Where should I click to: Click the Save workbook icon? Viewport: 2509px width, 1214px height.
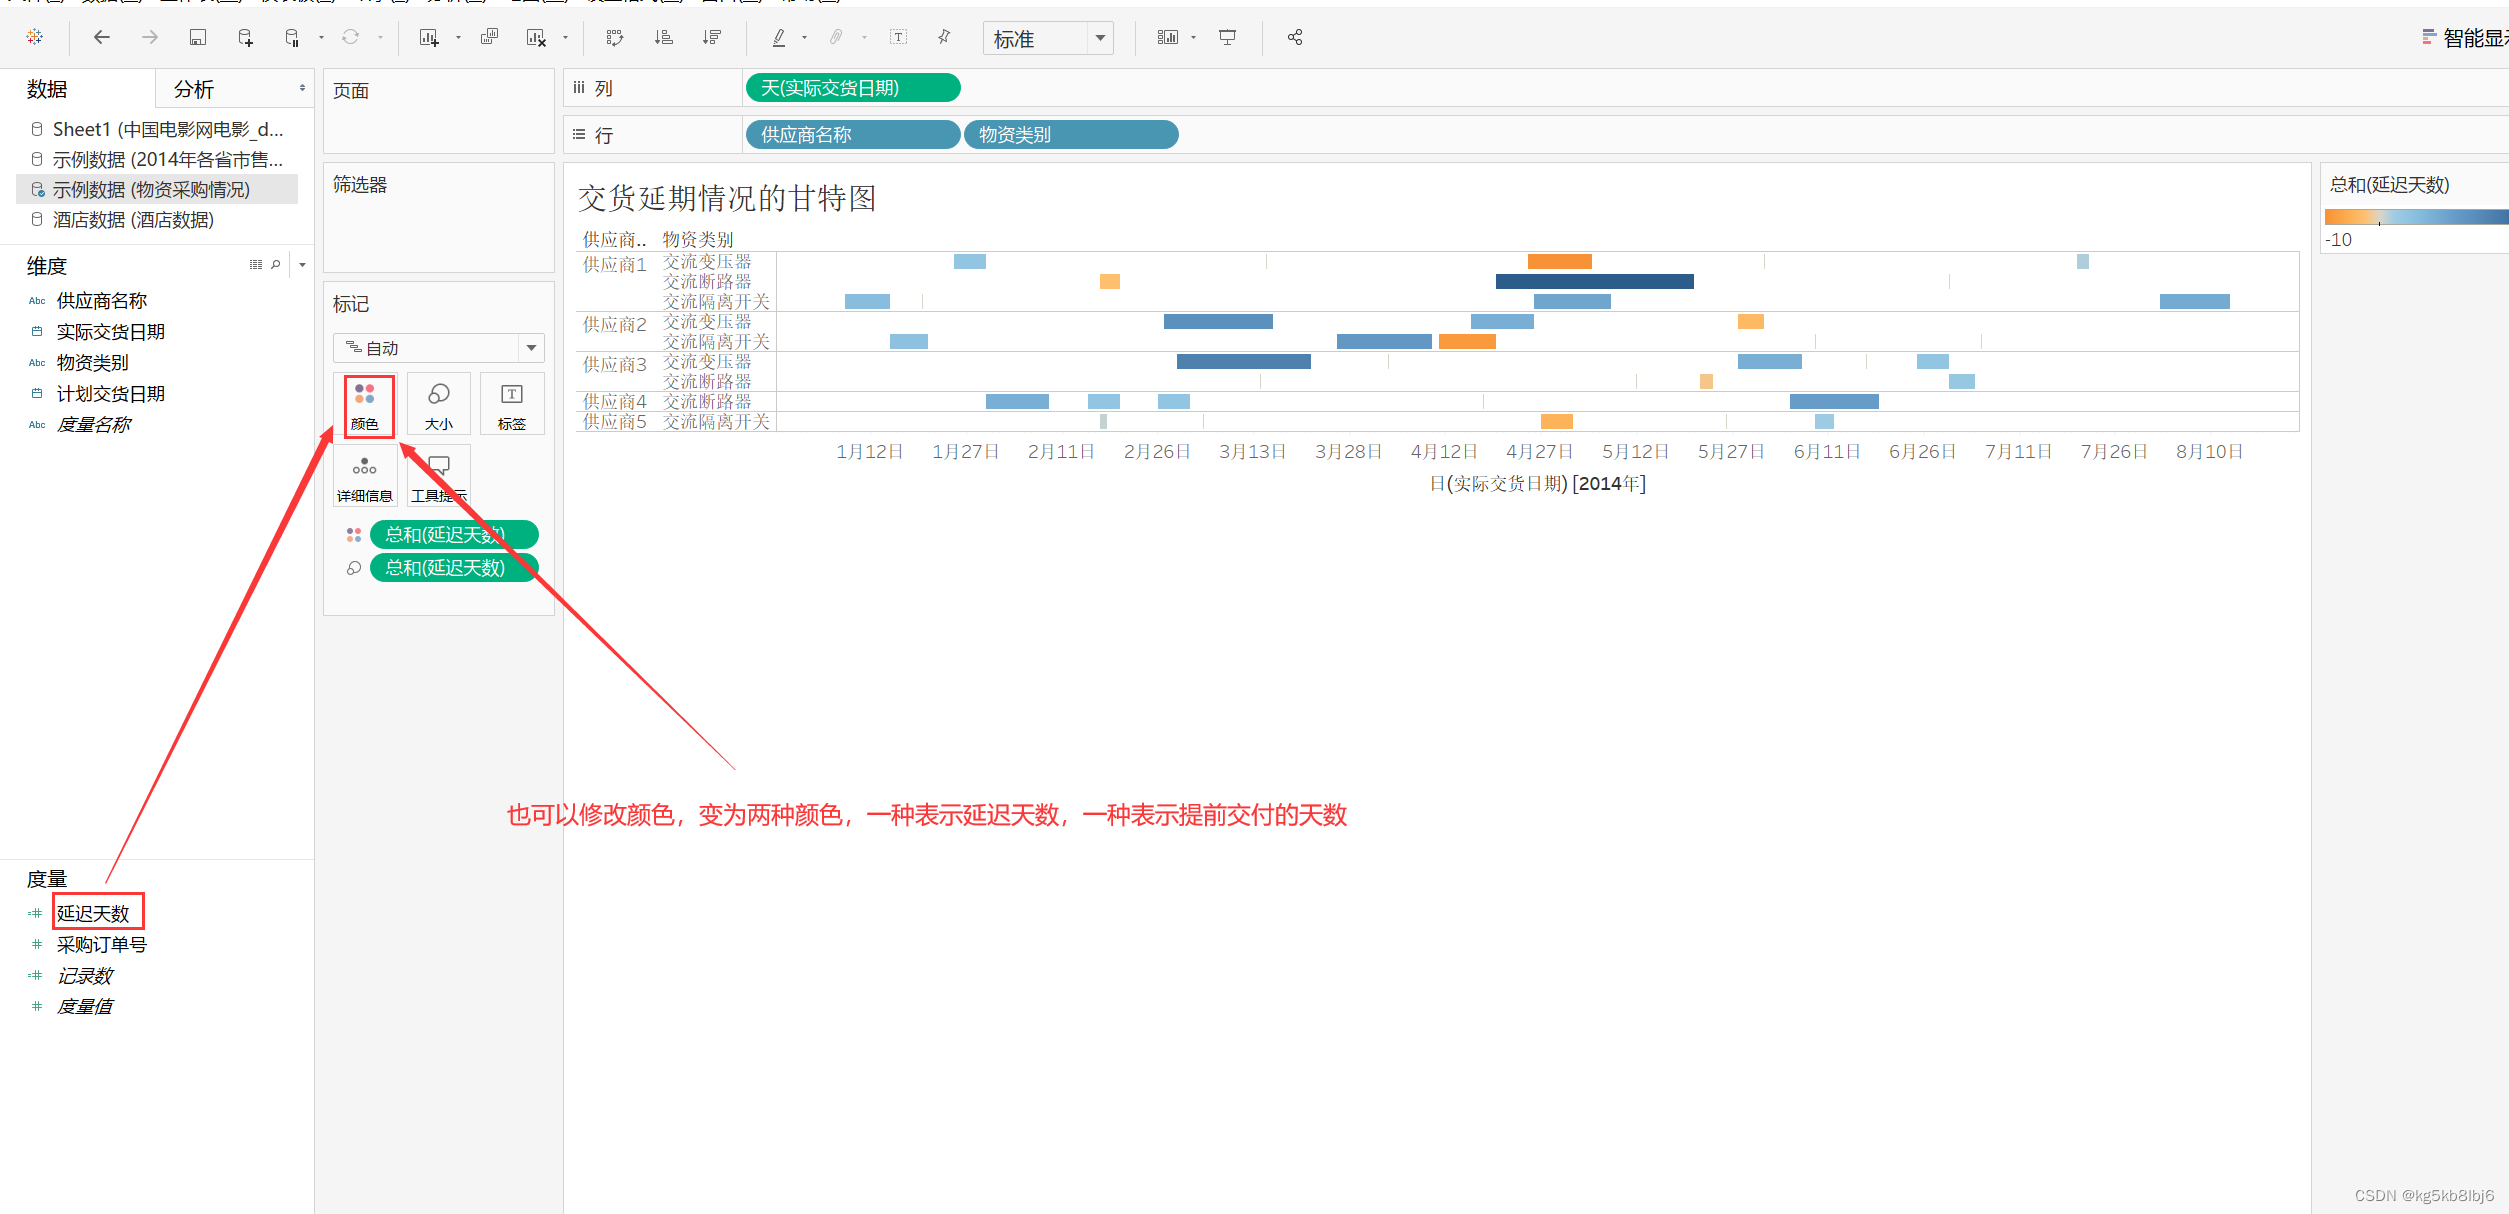coord(197,37)
